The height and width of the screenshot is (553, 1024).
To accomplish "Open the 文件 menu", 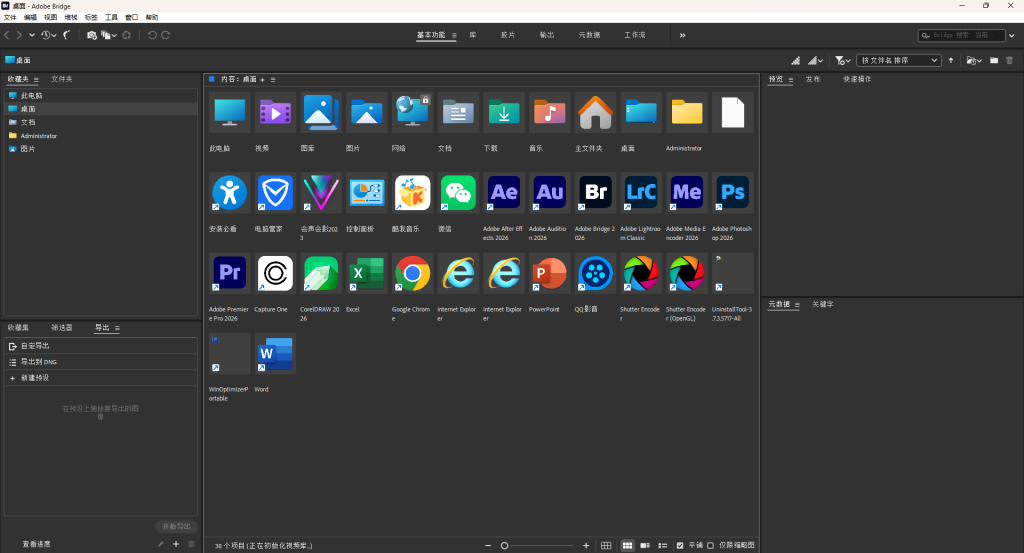I will point(10,18).
